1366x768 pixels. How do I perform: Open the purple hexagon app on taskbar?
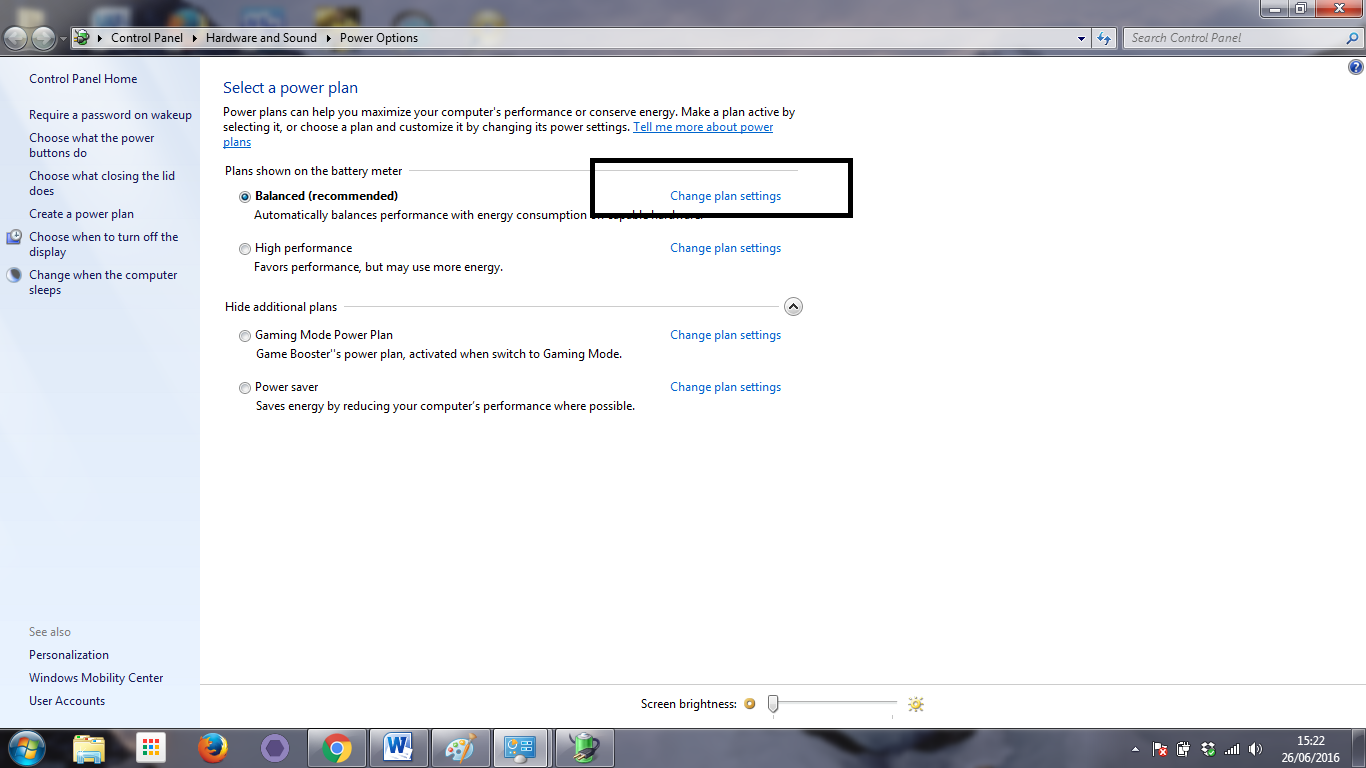(x=275, y=748)
